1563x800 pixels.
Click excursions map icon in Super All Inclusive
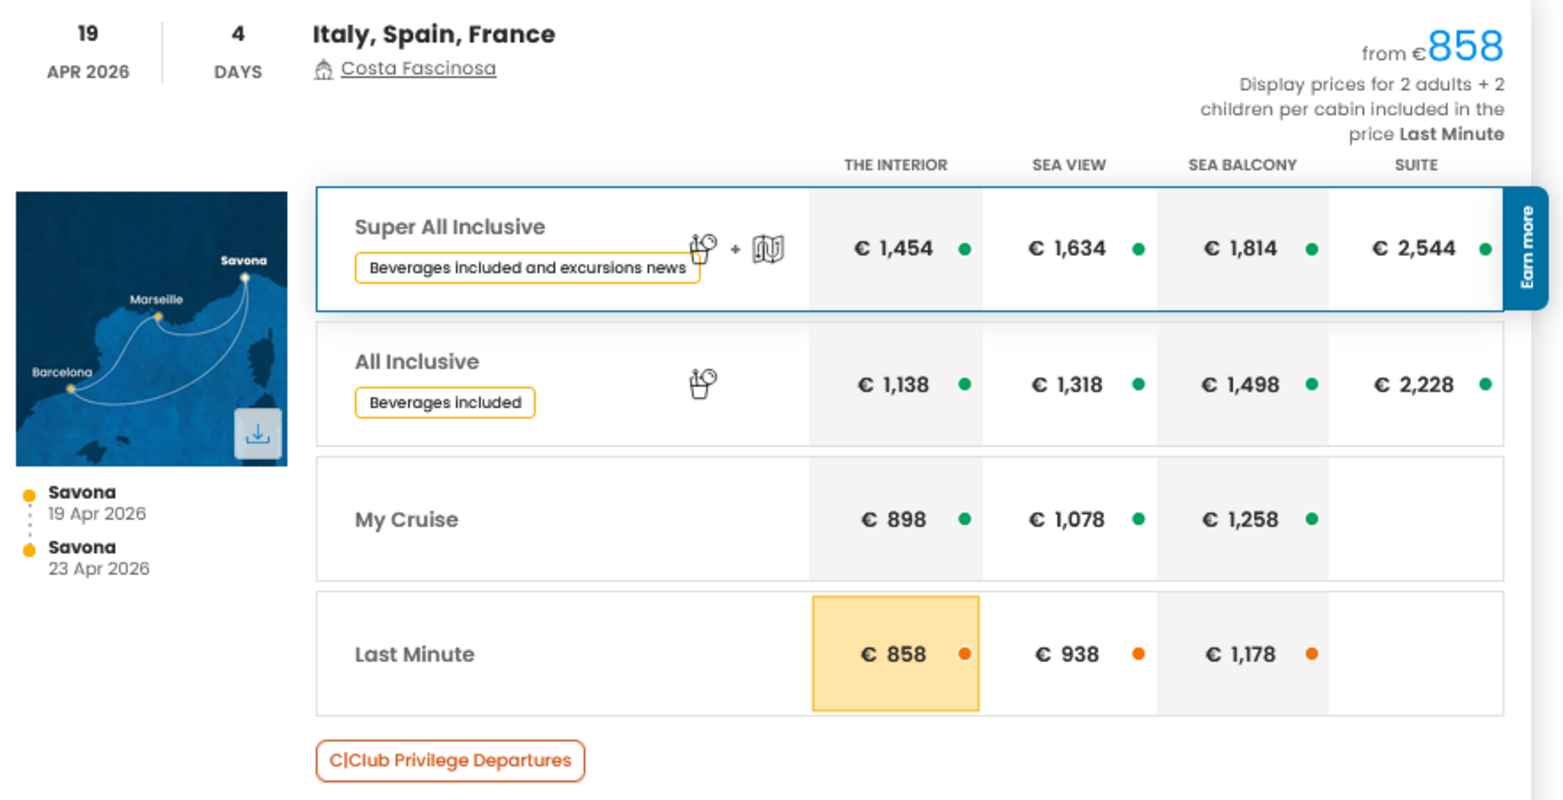(x=768, y=249)
